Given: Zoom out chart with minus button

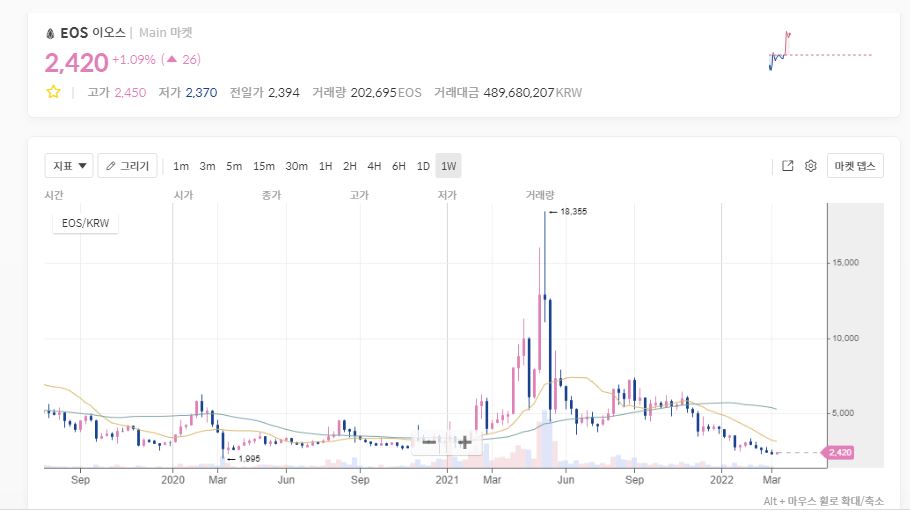Looking at the screenshot, I should coord(429,442).
